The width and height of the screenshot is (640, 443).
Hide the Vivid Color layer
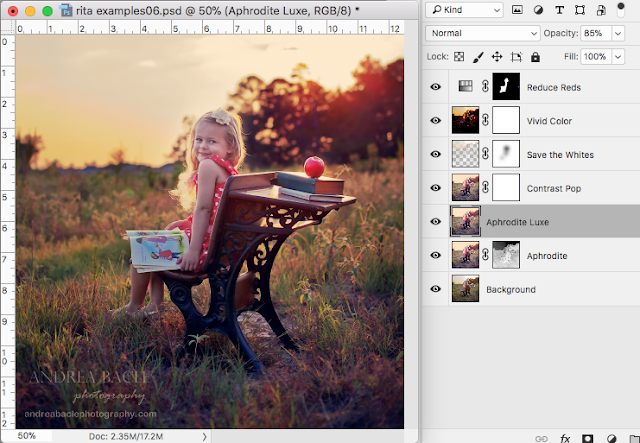click(x=436, y=120)
